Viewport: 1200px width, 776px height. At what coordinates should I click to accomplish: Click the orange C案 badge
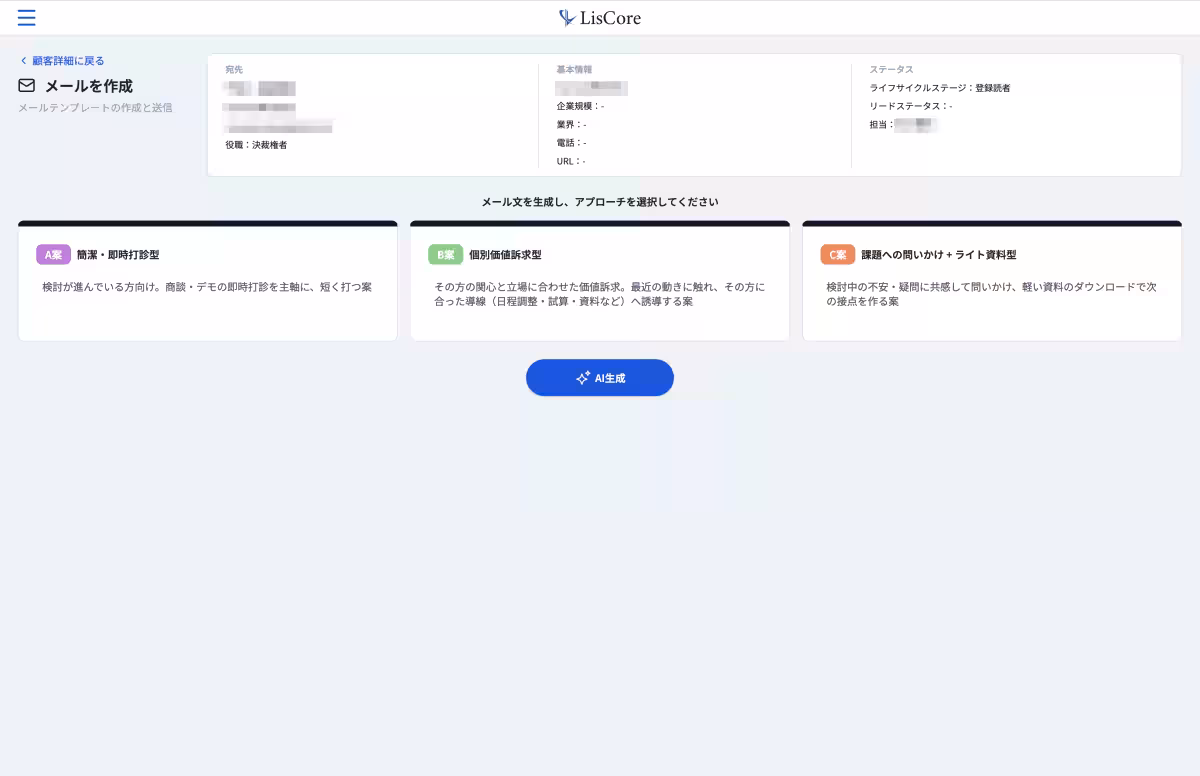coord(837,255)
